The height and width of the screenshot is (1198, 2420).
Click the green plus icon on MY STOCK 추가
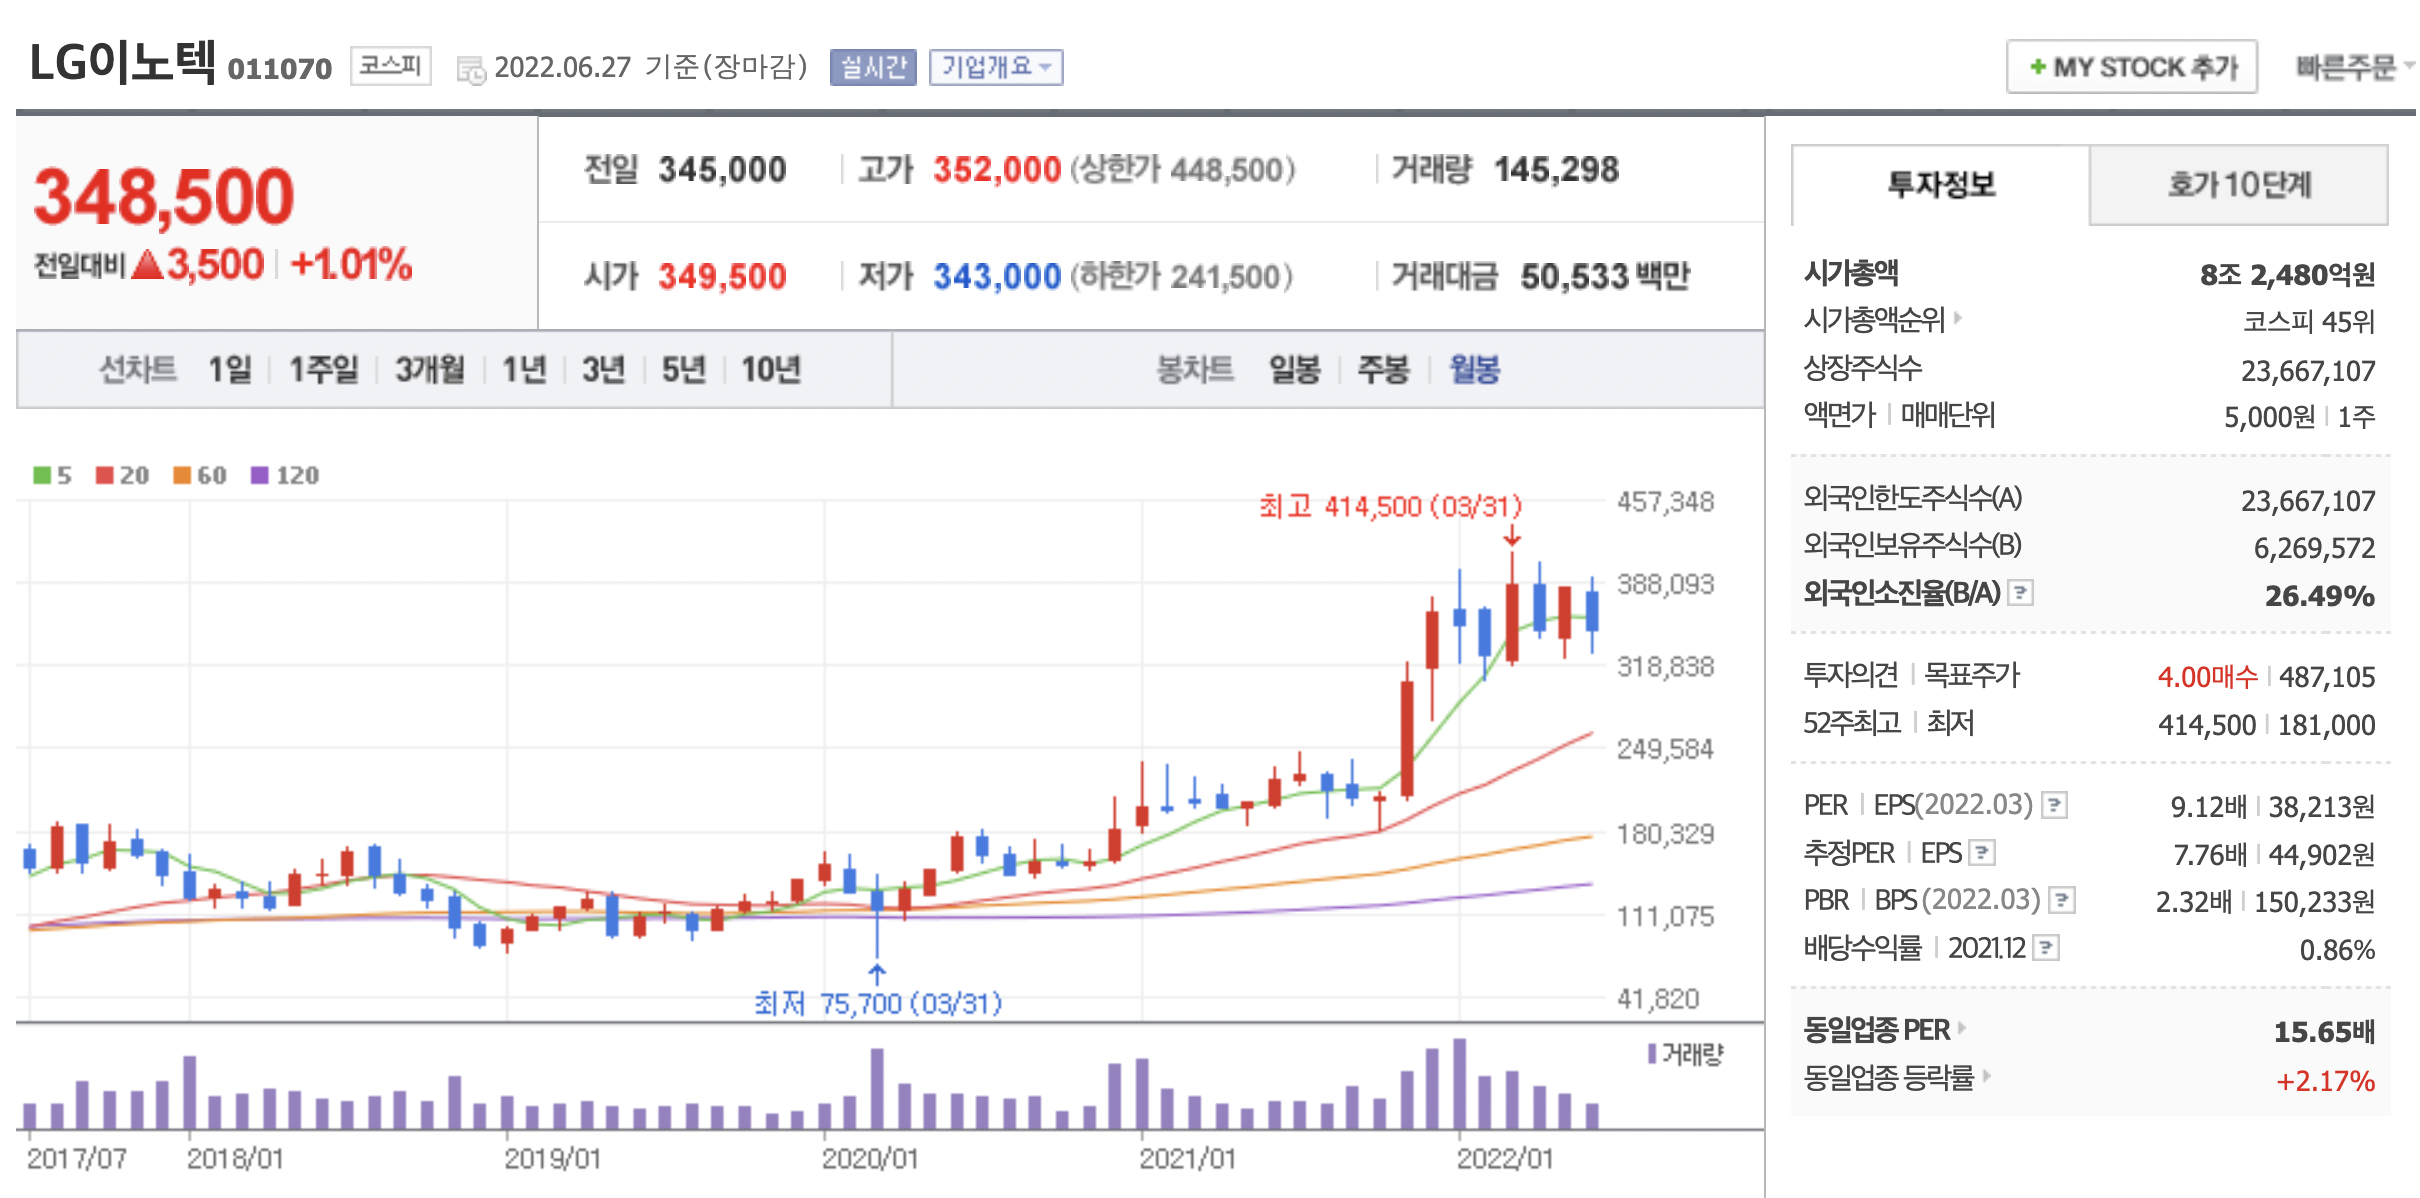[2037, 67]
